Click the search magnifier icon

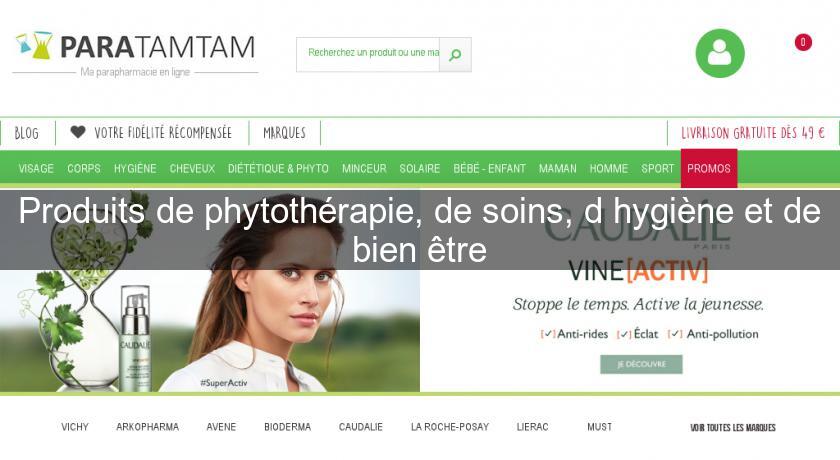pyautogui.click(x=455, y=55)
